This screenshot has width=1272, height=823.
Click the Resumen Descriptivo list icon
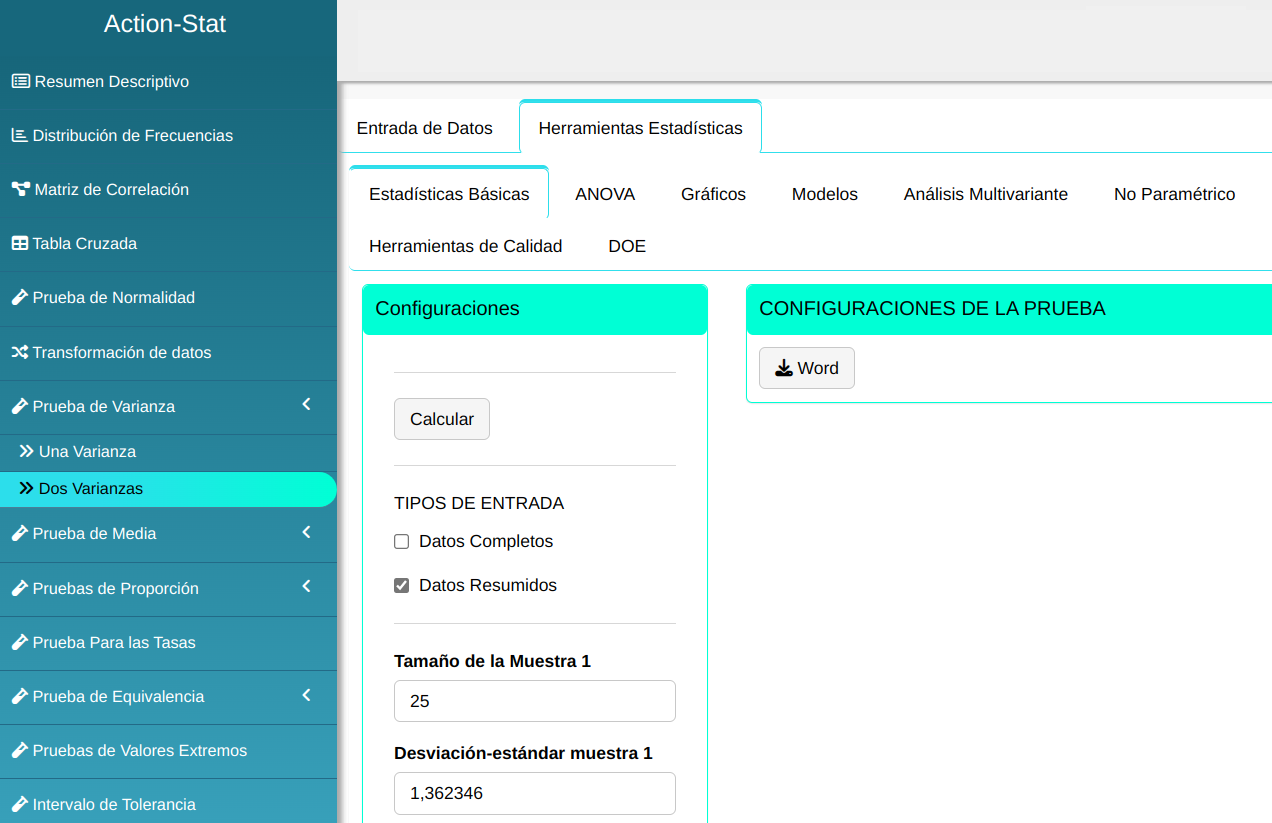tap(20, 81)
